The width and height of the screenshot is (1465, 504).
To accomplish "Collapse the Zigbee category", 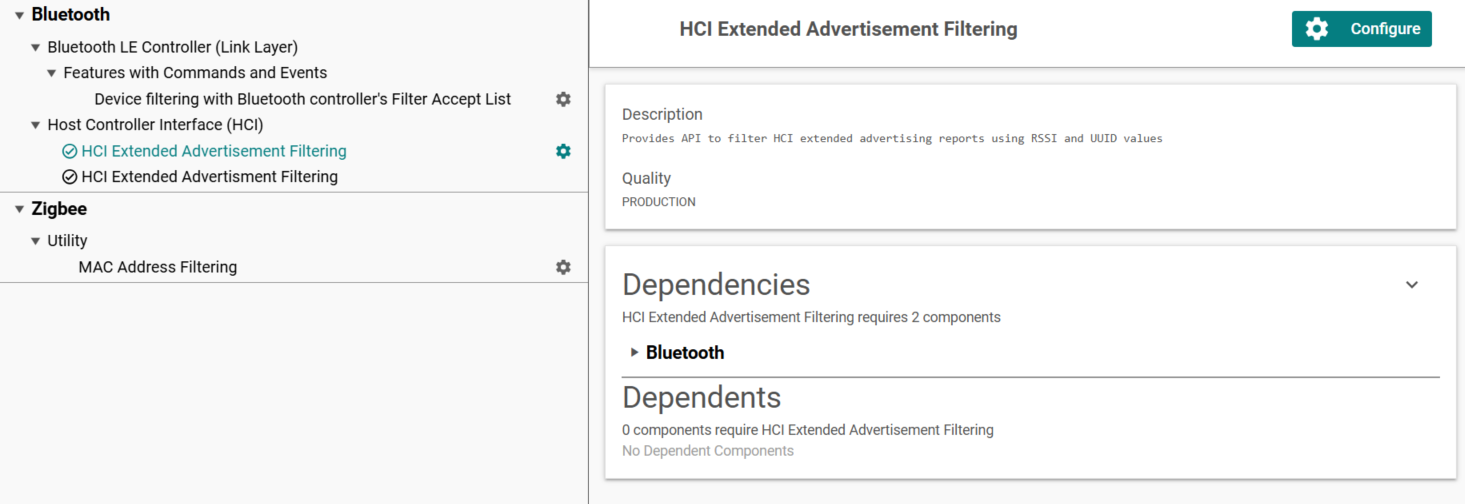I will coord(20,209).
